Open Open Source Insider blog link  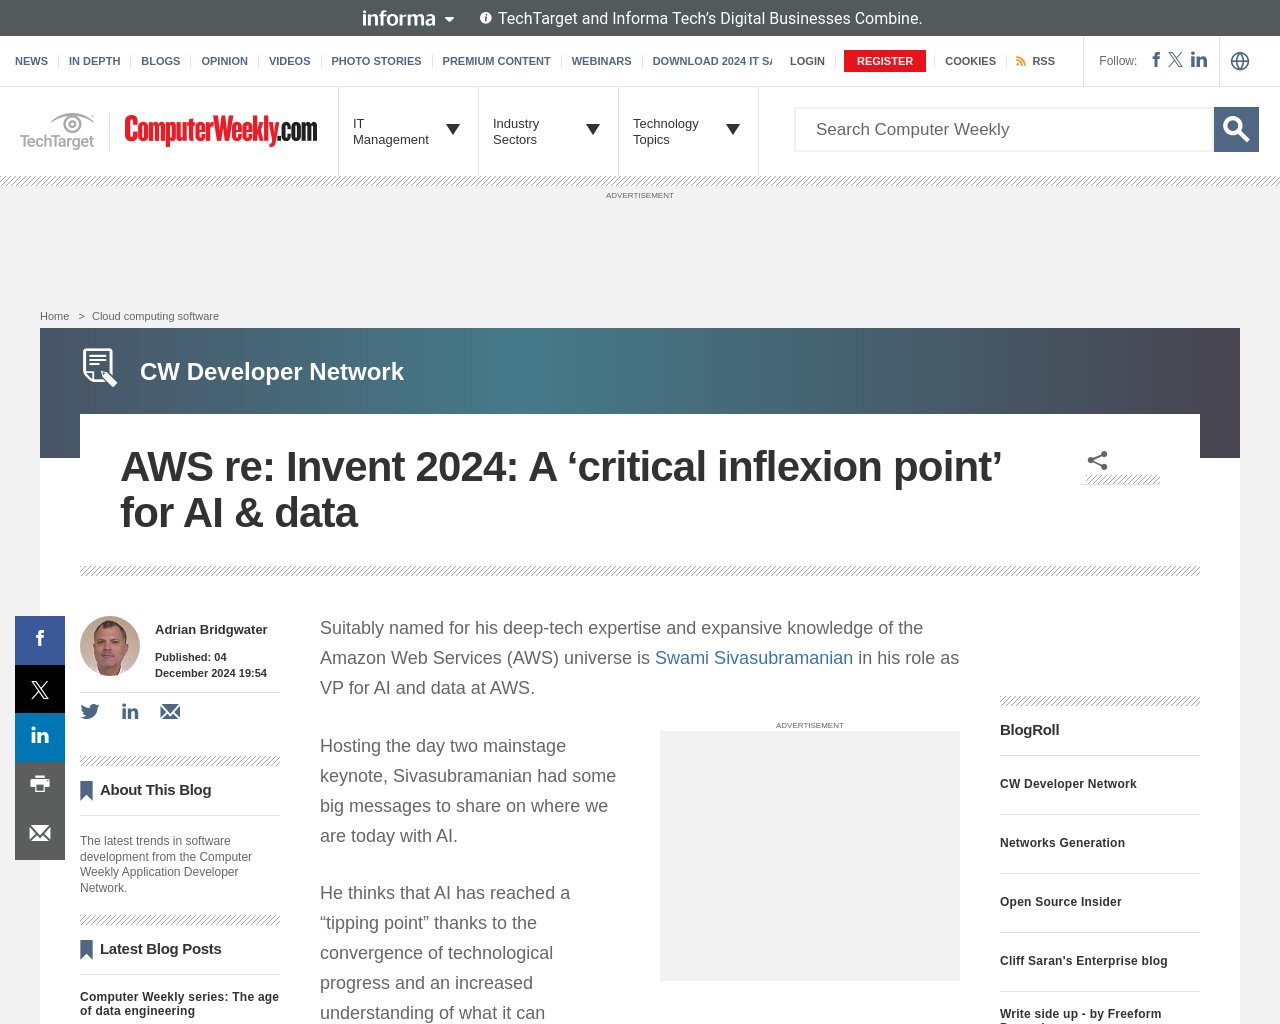coord(1061,902)
